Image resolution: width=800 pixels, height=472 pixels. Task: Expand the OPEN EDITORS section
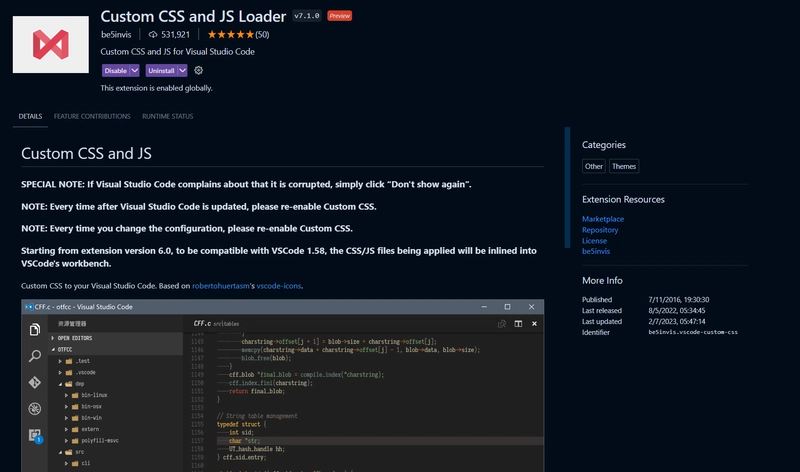click(x=52, y=338)
